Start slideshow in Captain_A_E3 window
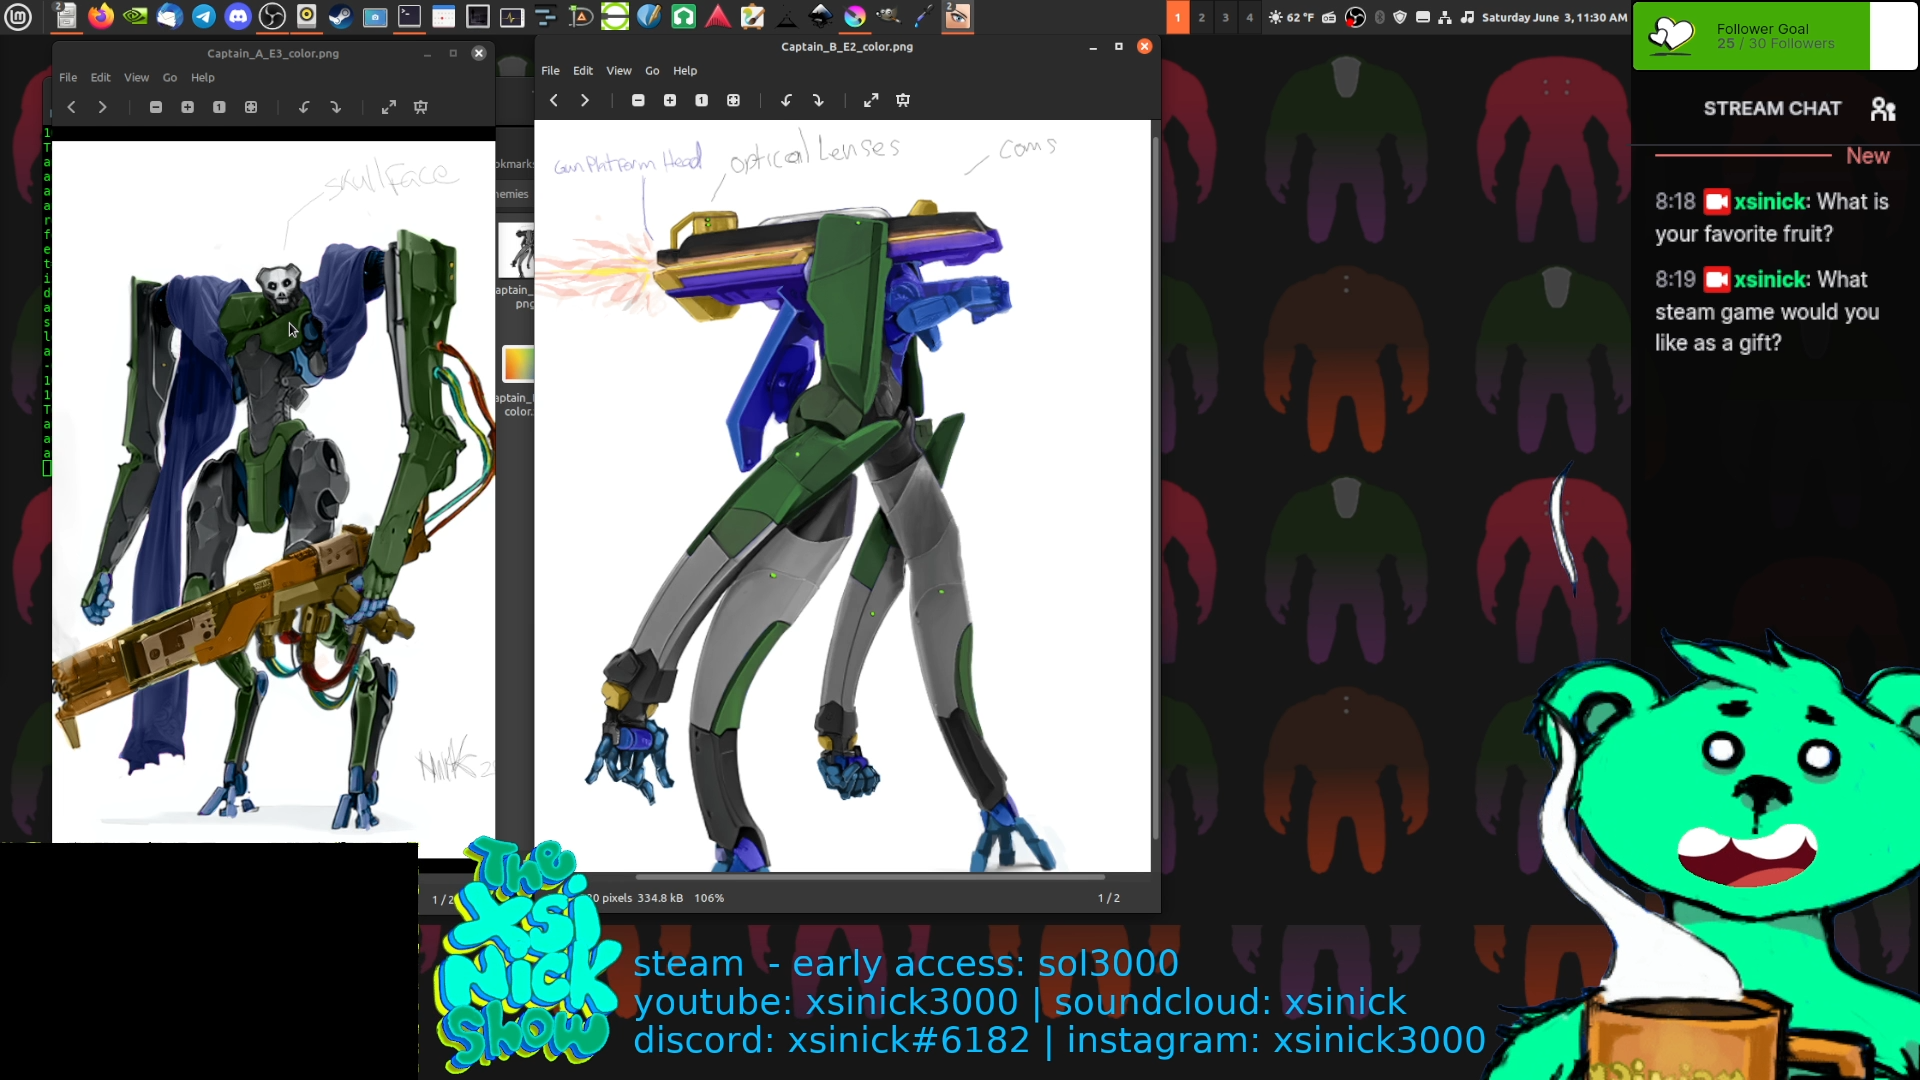The height and width of the screenshot is (1080, 1920). pos(421,107)
